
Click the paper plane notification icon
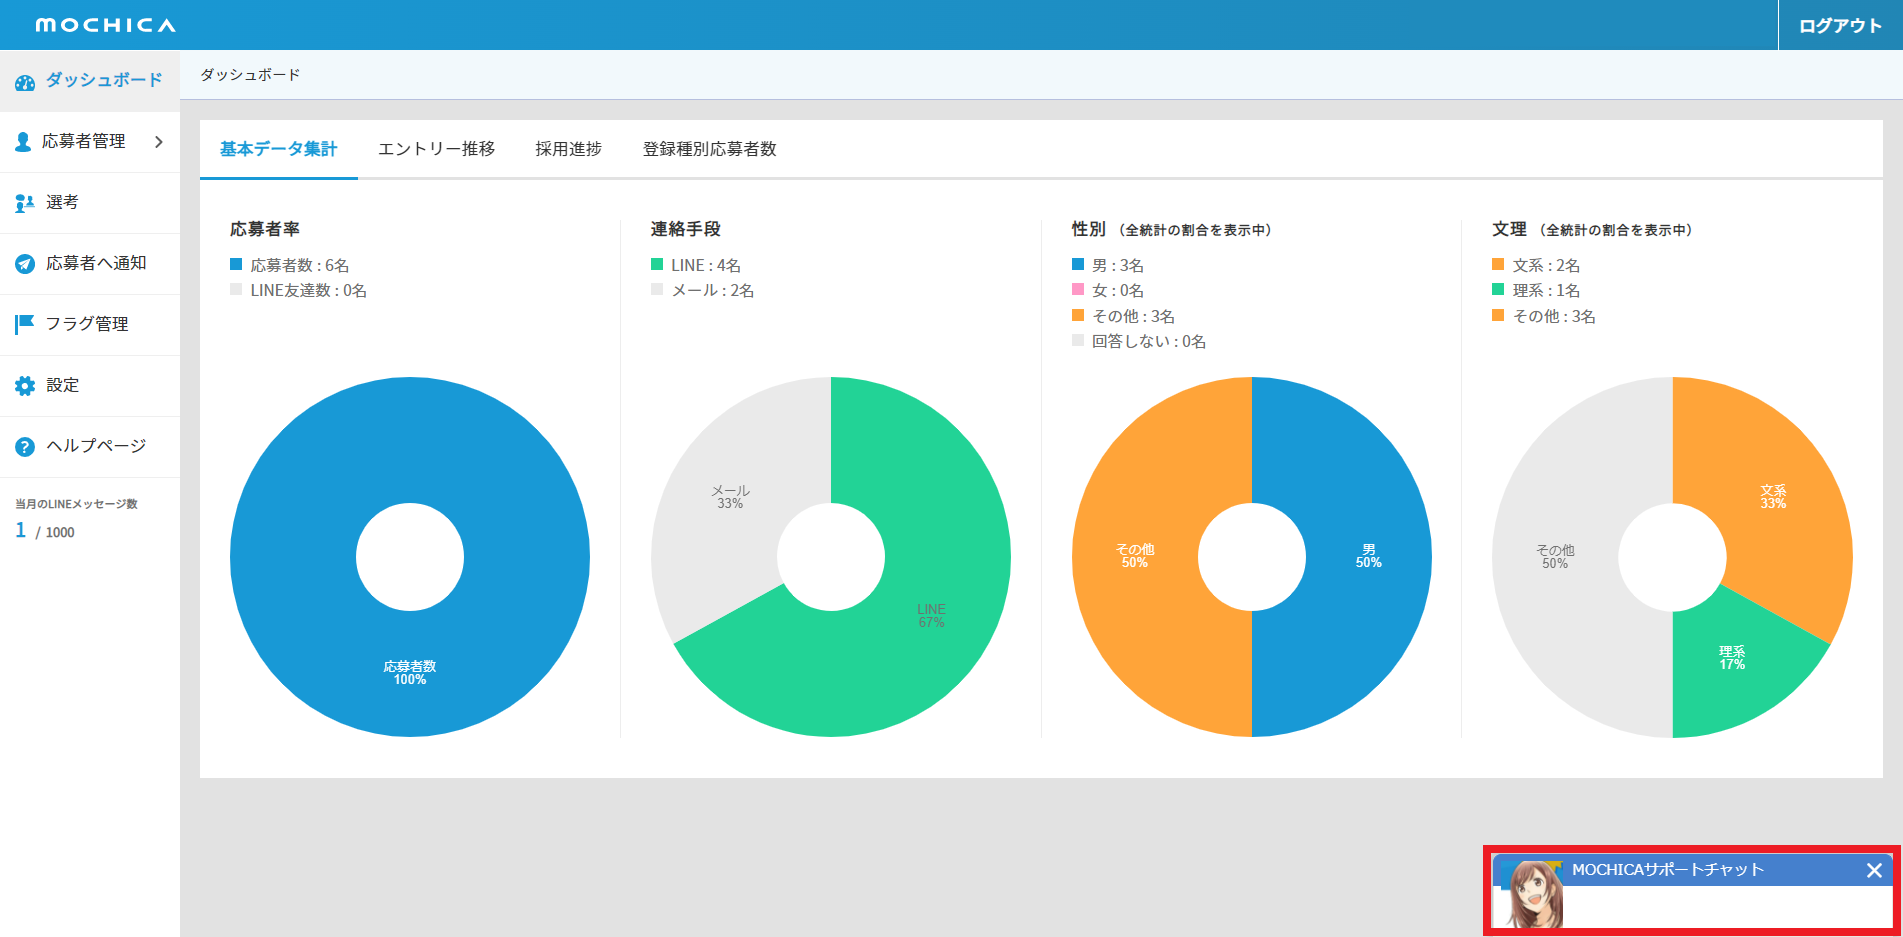(25, 264)
